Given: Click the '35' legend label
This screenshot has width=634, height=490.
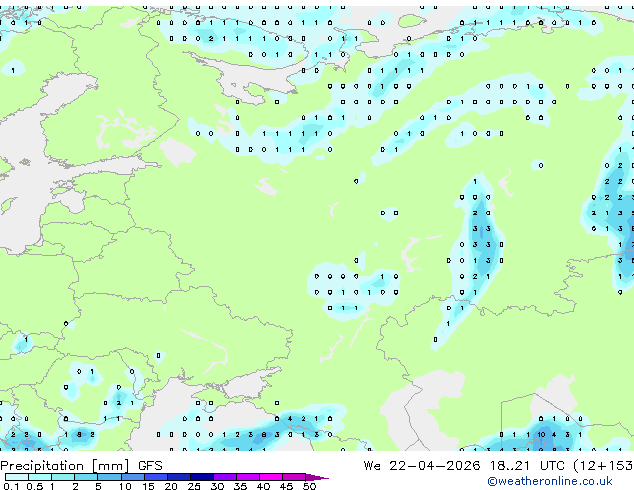Looking at the screenshot, I should click(240, 486).
